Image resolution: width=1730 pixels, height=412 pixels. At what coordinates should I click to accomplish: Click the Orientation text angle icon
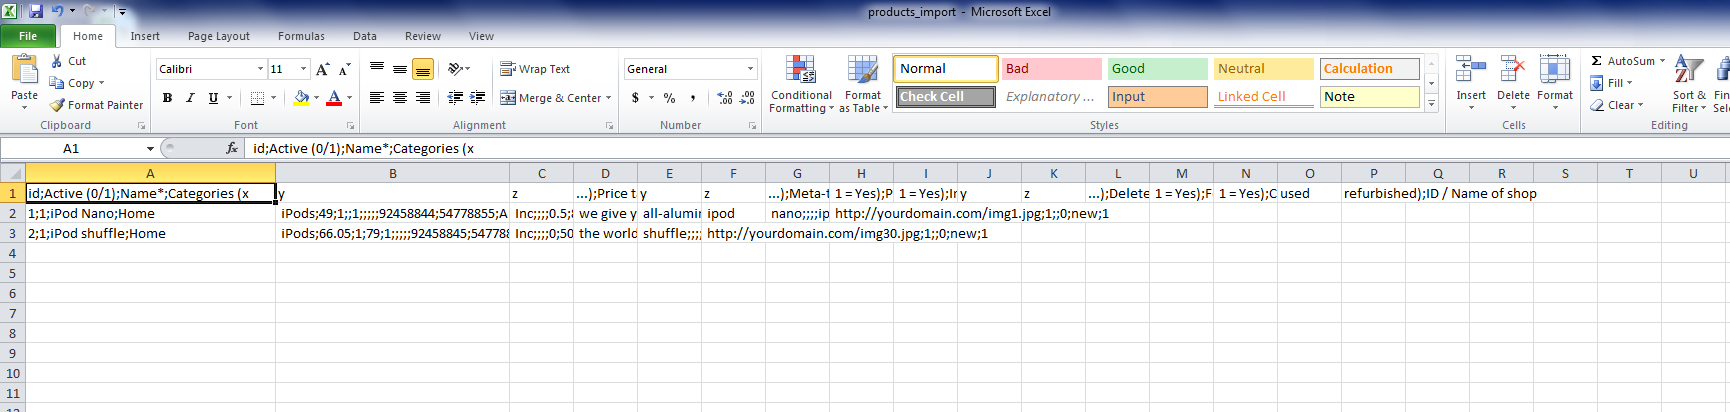pos(456,69)
